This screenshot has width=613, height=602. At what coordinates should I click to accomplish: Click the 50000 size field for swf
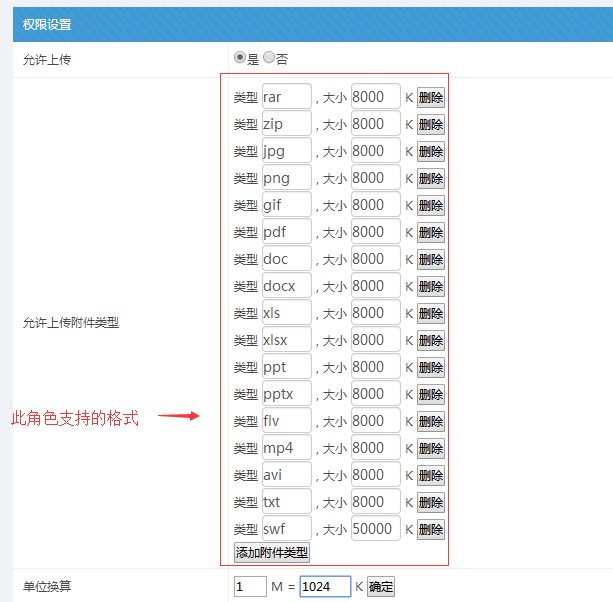[x=375, y=528]
